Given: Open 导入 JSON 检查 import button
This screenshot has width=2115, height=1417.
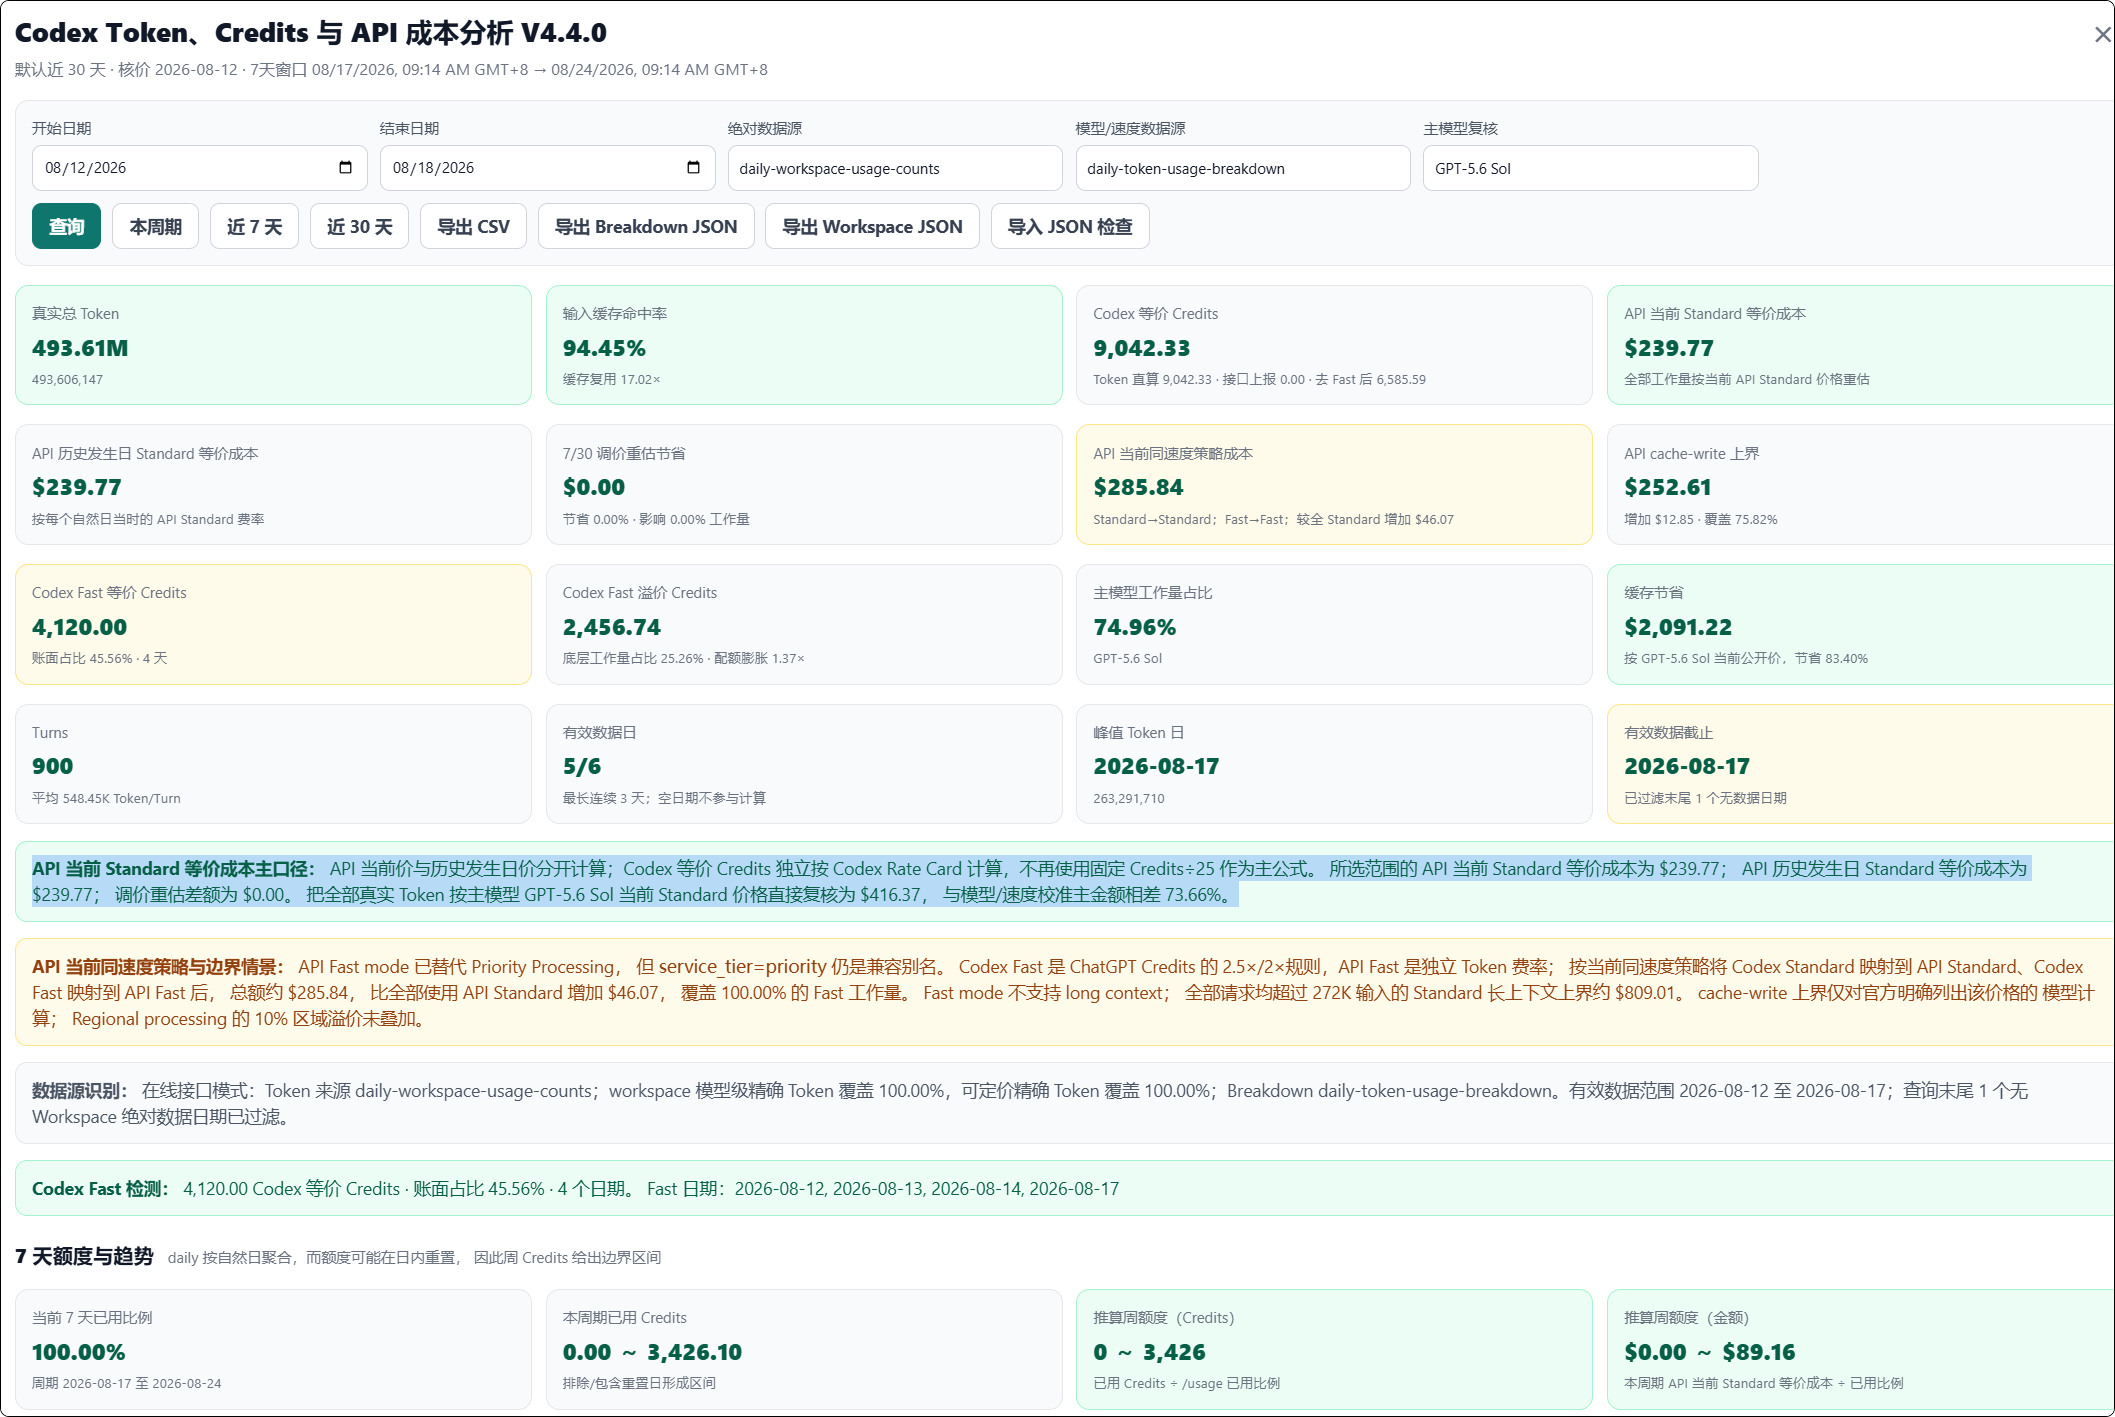Looking at the screenshot, I should click(1070, 227).
